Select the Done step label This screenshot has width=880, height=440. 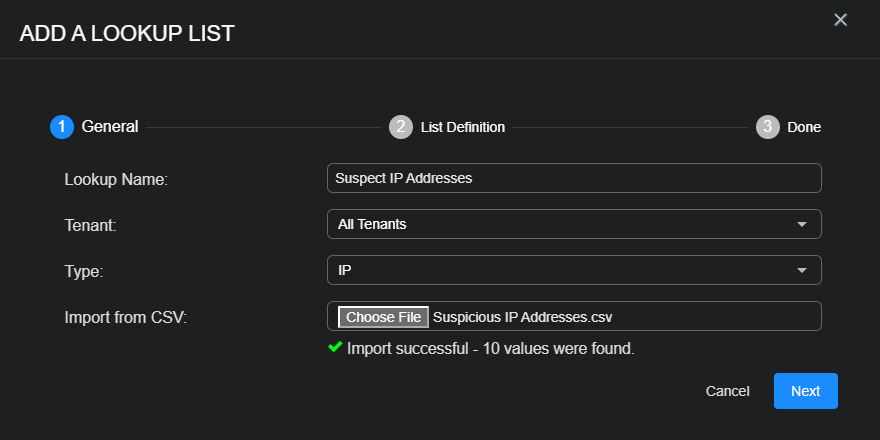(804, 127)
